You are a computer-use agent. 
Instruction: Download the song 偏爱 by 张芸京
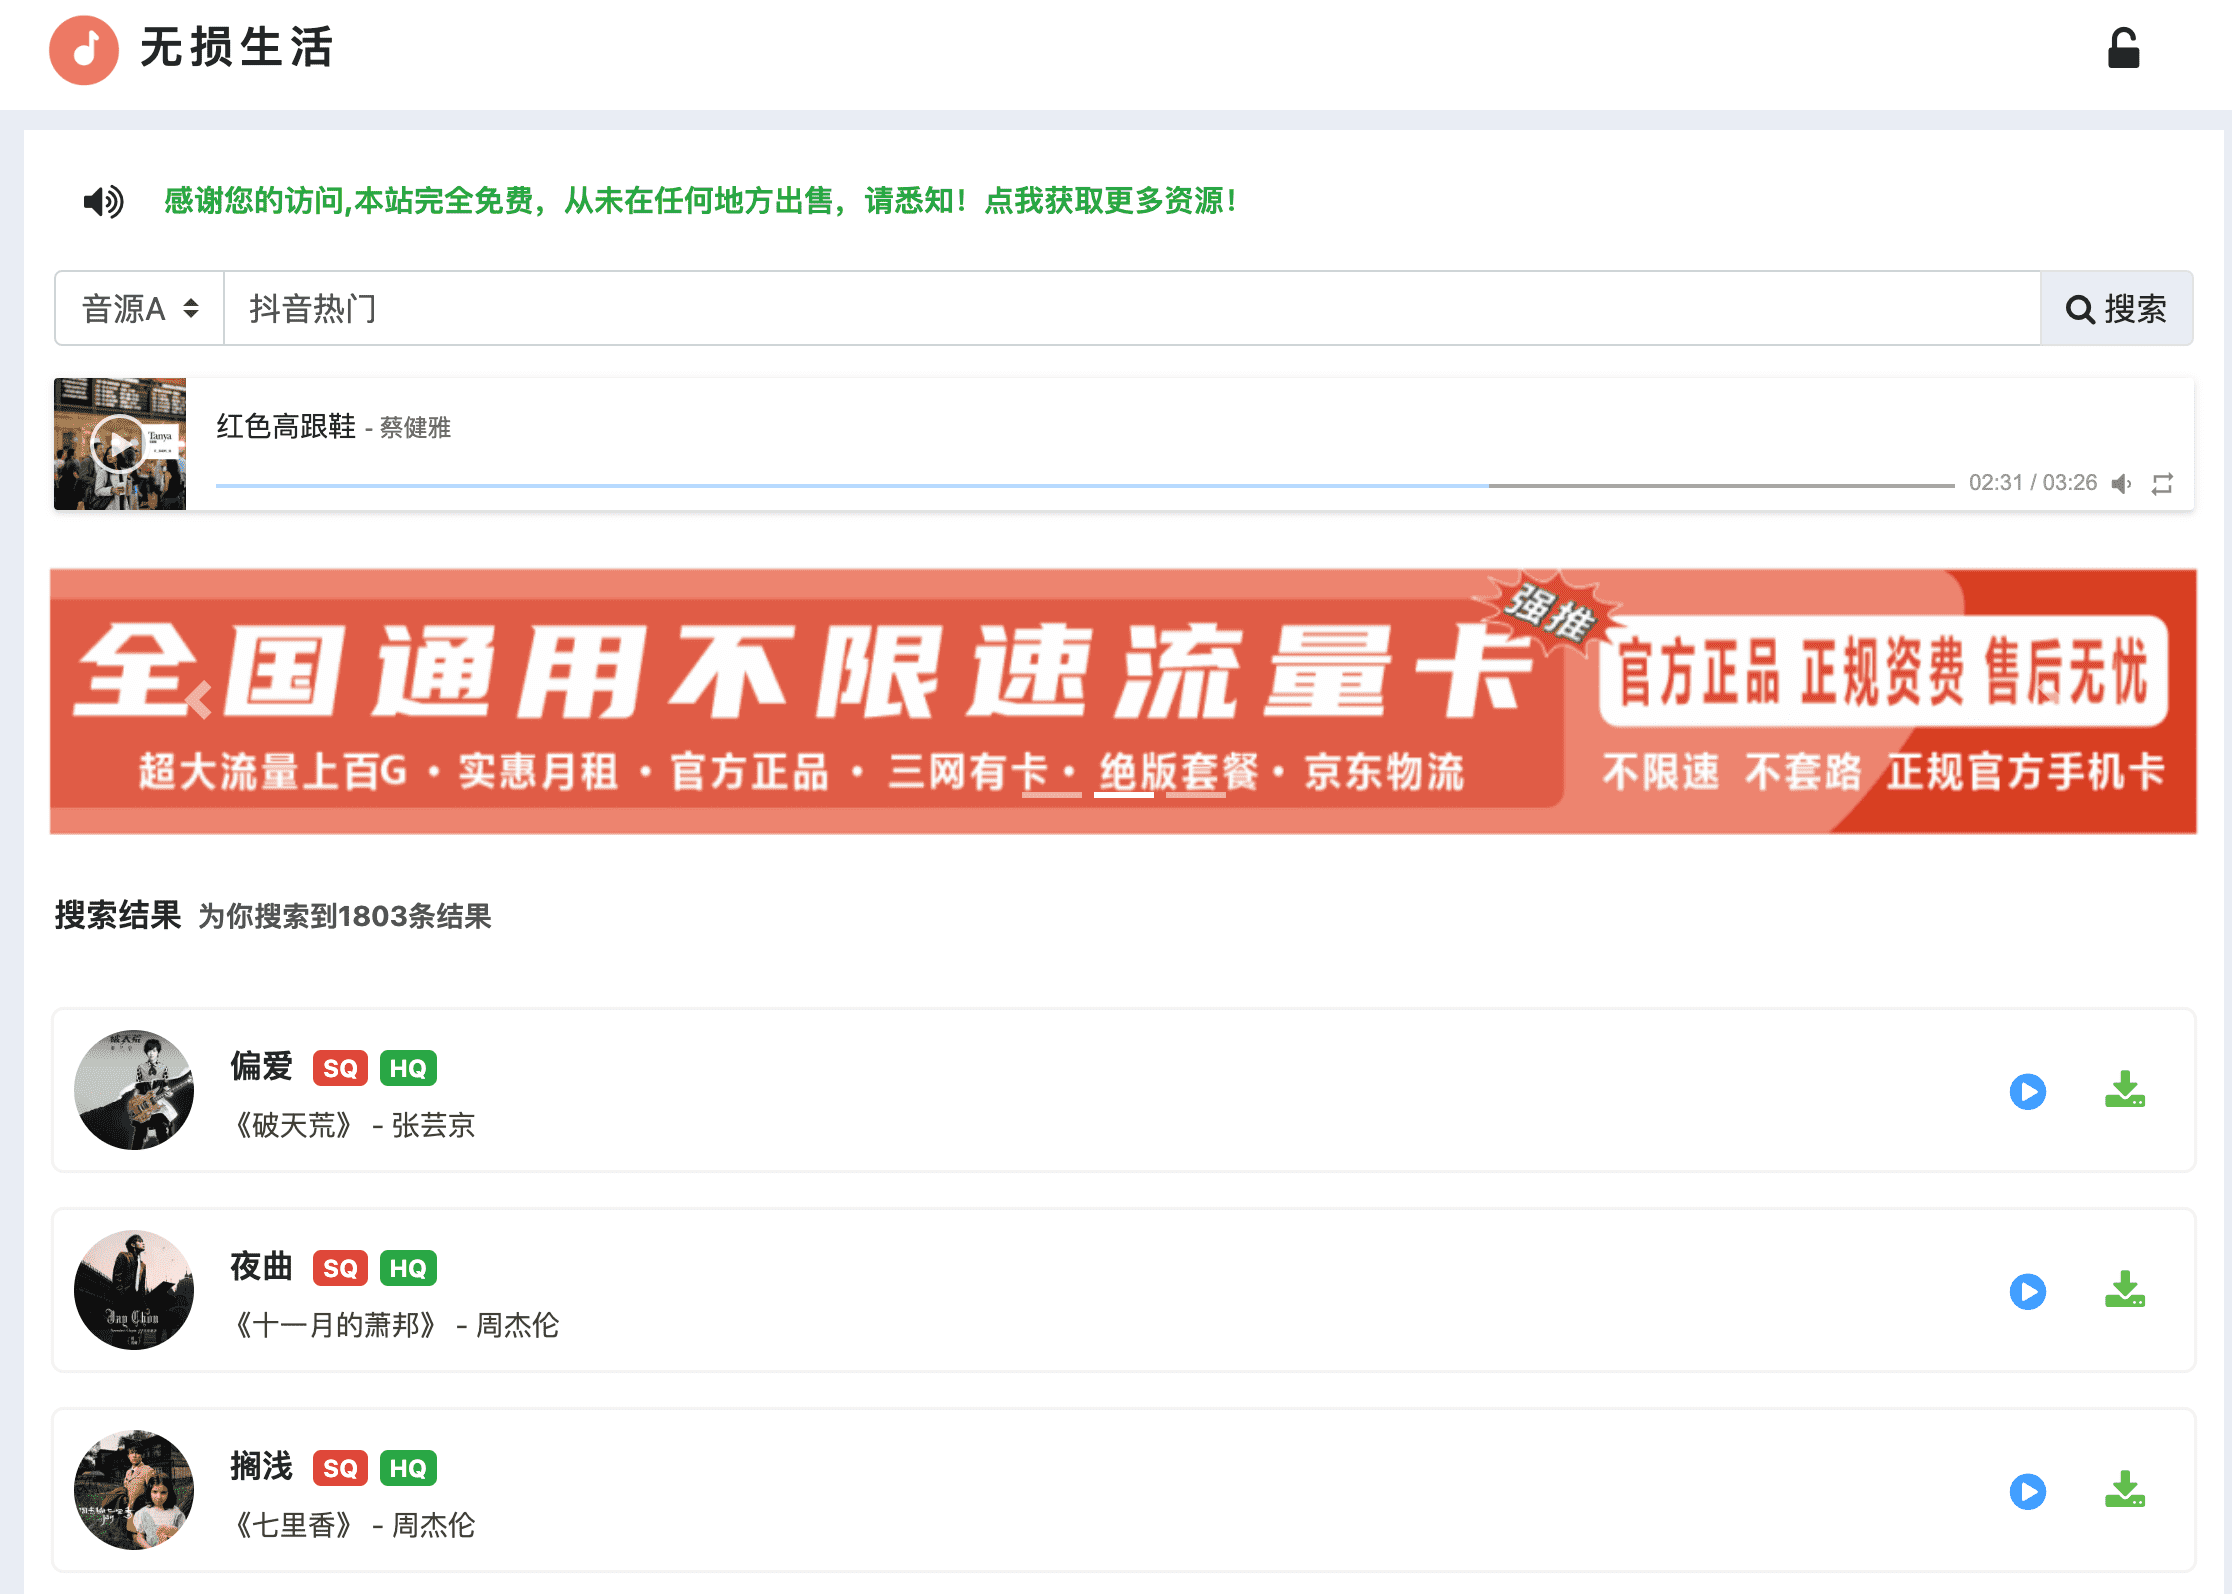(x=2124, y=1092)
